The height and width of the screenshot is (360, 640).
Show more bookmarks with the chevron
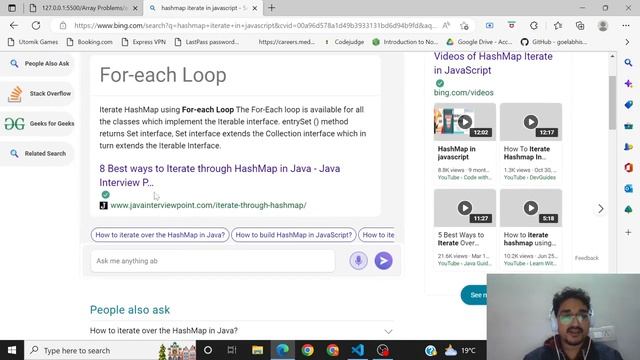pos(627,42)
